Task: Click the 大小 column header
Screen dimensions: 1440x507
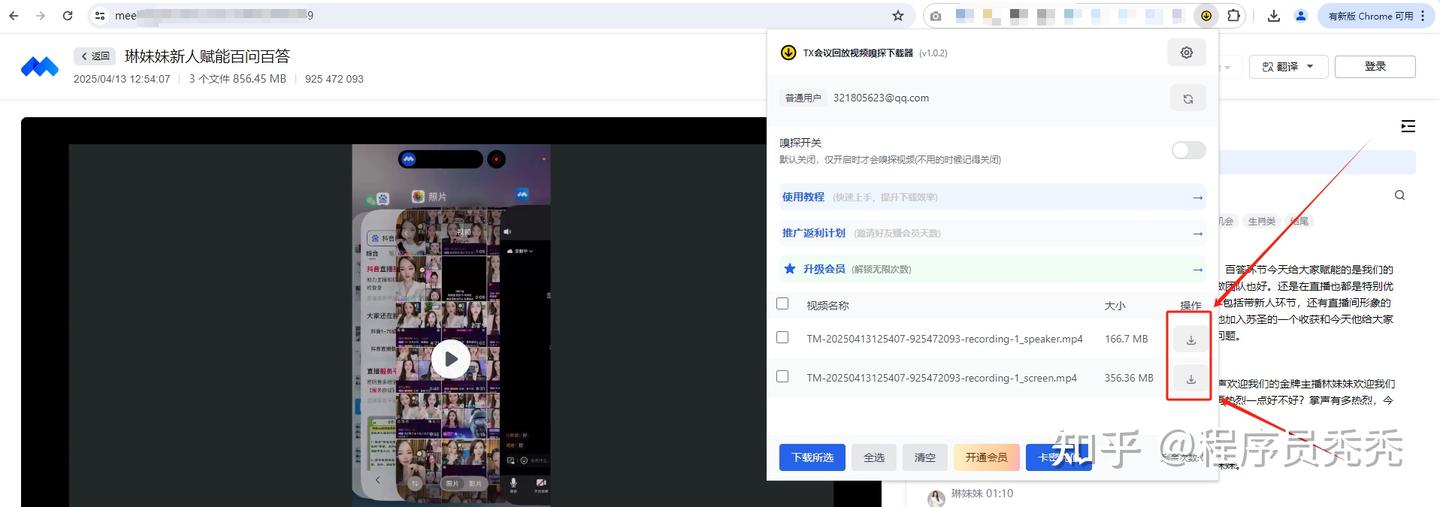Action: [x=1114, y=305]
